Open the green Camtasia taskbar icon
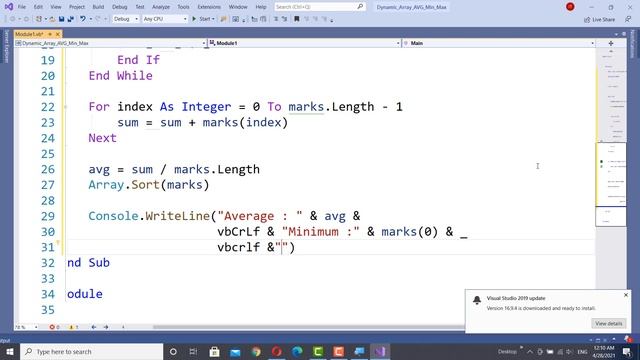This screenshot has height=360, width=640. click(x=318, y=351)
